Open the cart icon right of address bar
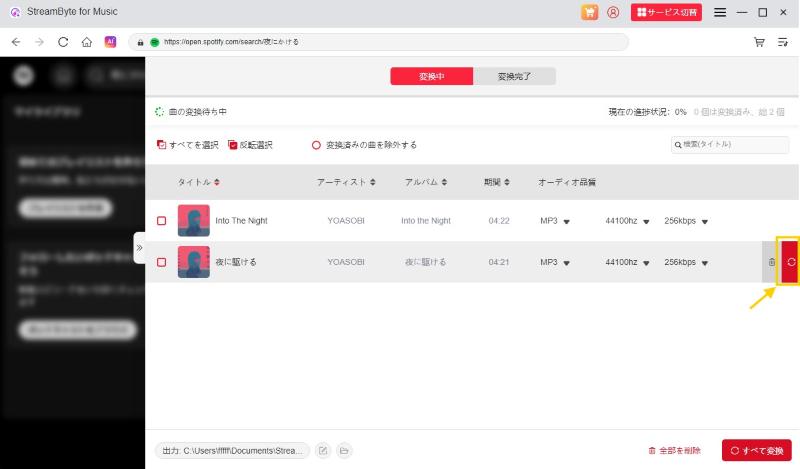 (759, 42)
